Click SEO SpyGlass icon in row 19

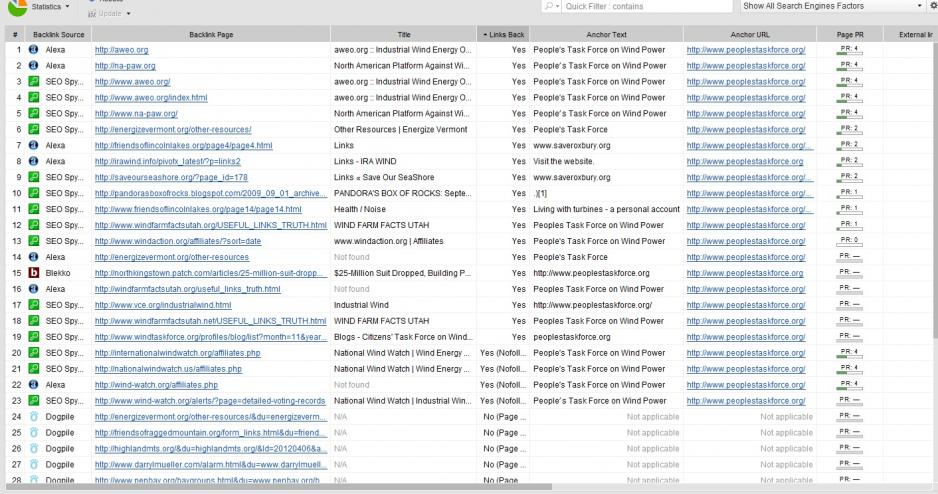pyautogui.click(x=34, y=337)
